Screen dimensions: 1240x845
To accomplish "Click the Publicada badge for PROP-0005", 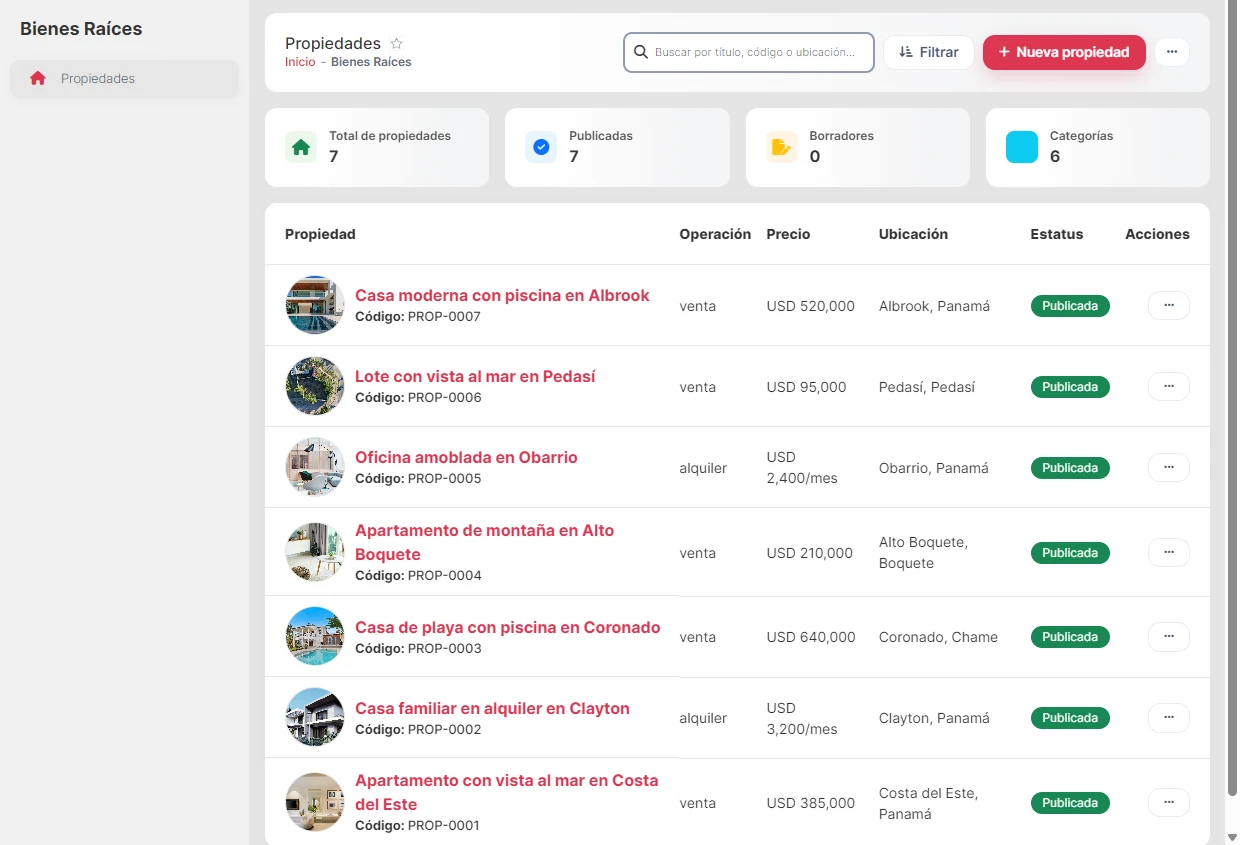I will (x=1070, y=468).
